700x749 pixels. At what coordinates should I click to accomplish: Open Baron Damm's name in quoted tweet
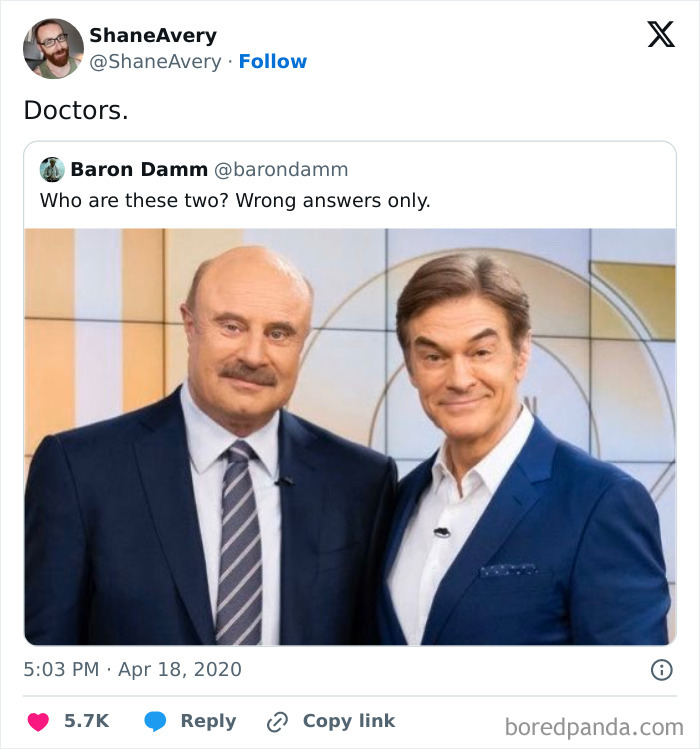click(139, 169)
